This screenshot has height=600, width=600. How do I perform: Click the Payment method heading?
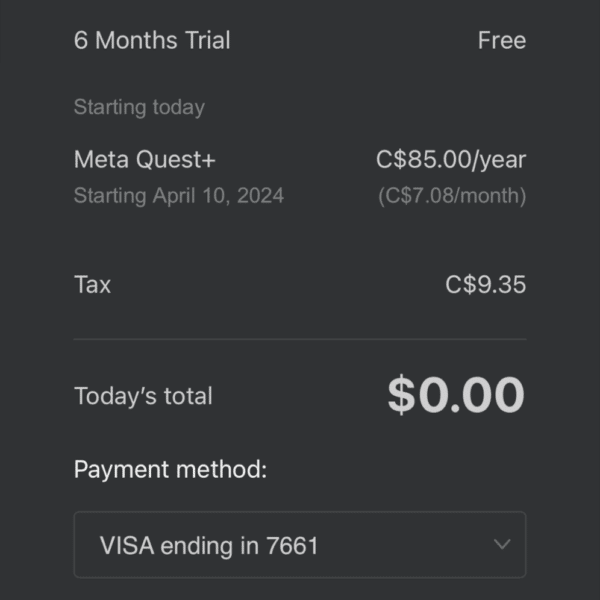(x=170, y=470)
